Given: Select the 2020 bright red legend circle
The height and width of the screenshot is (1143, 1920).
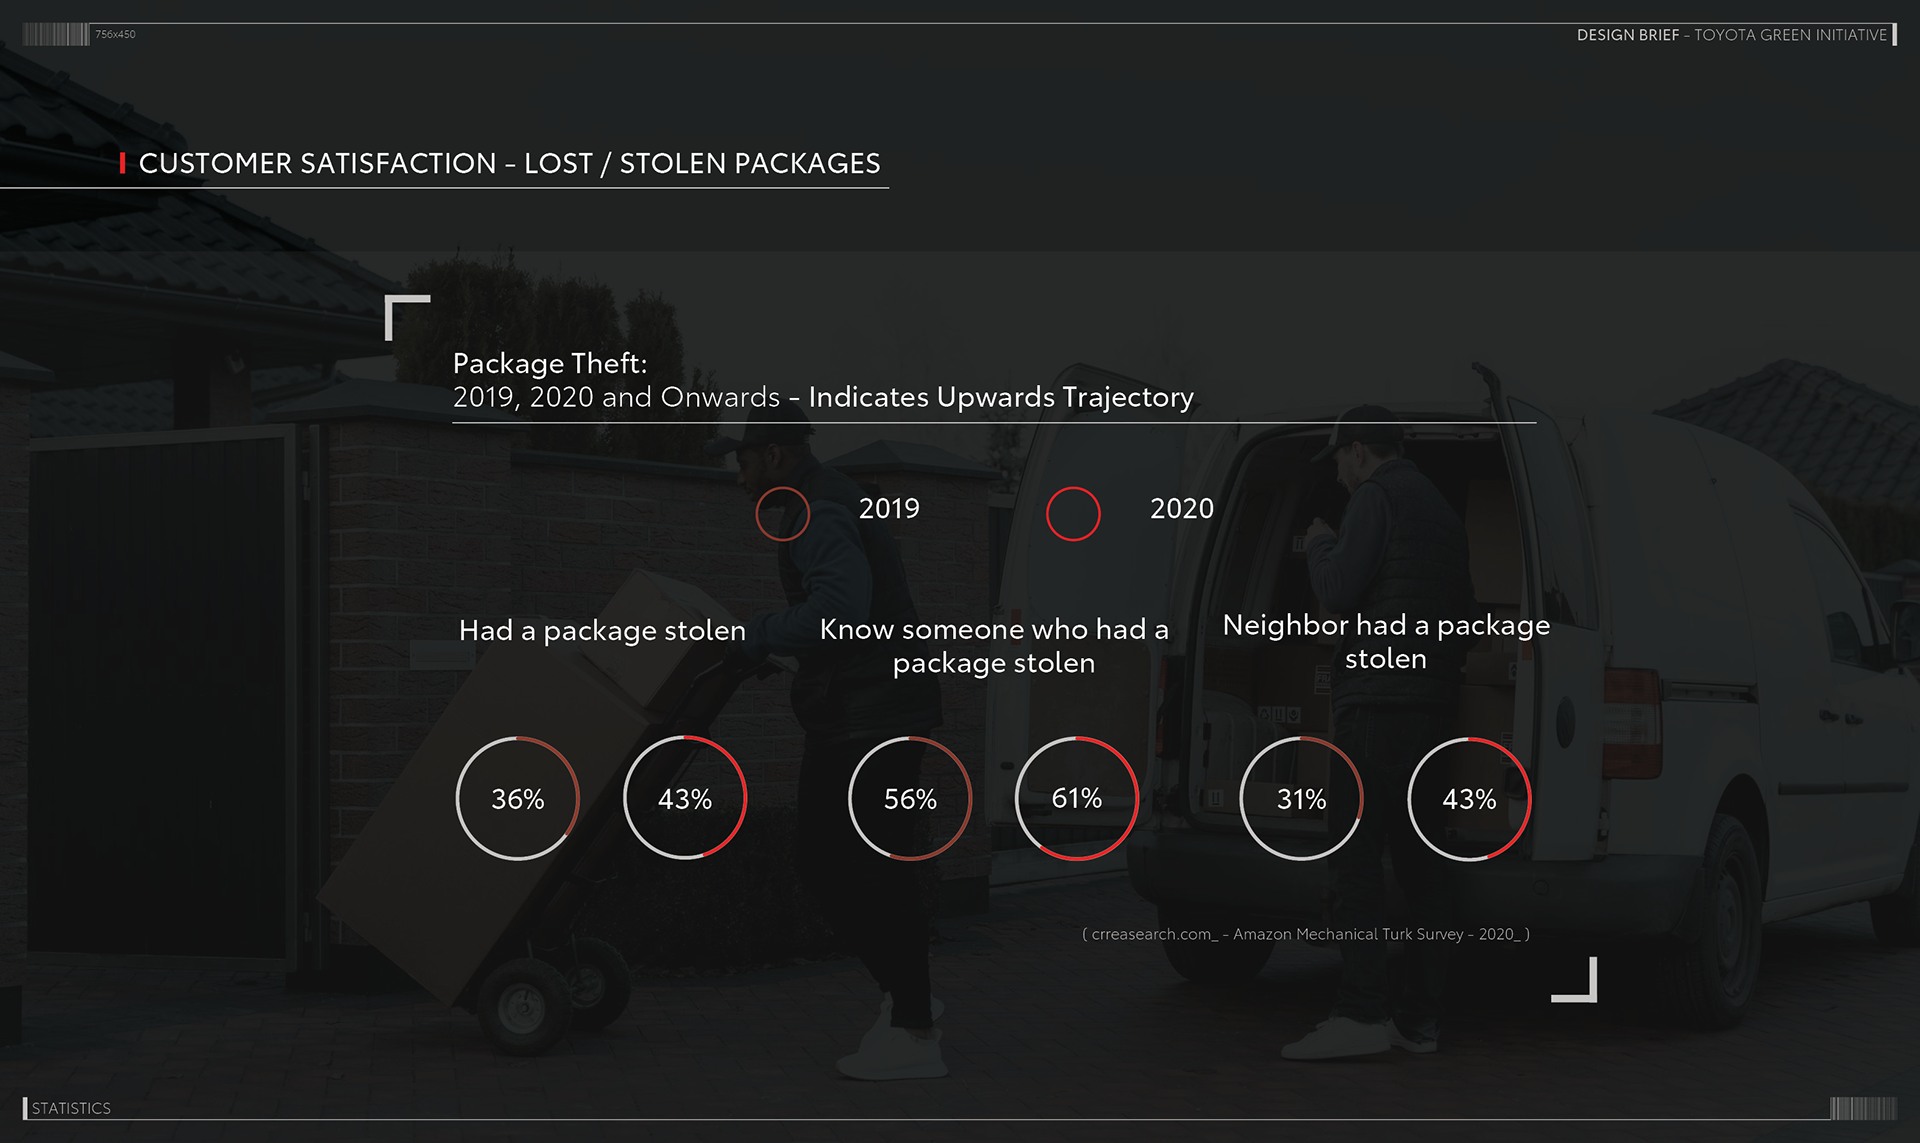Looking at the screenshot, I should click(1073, 514).
